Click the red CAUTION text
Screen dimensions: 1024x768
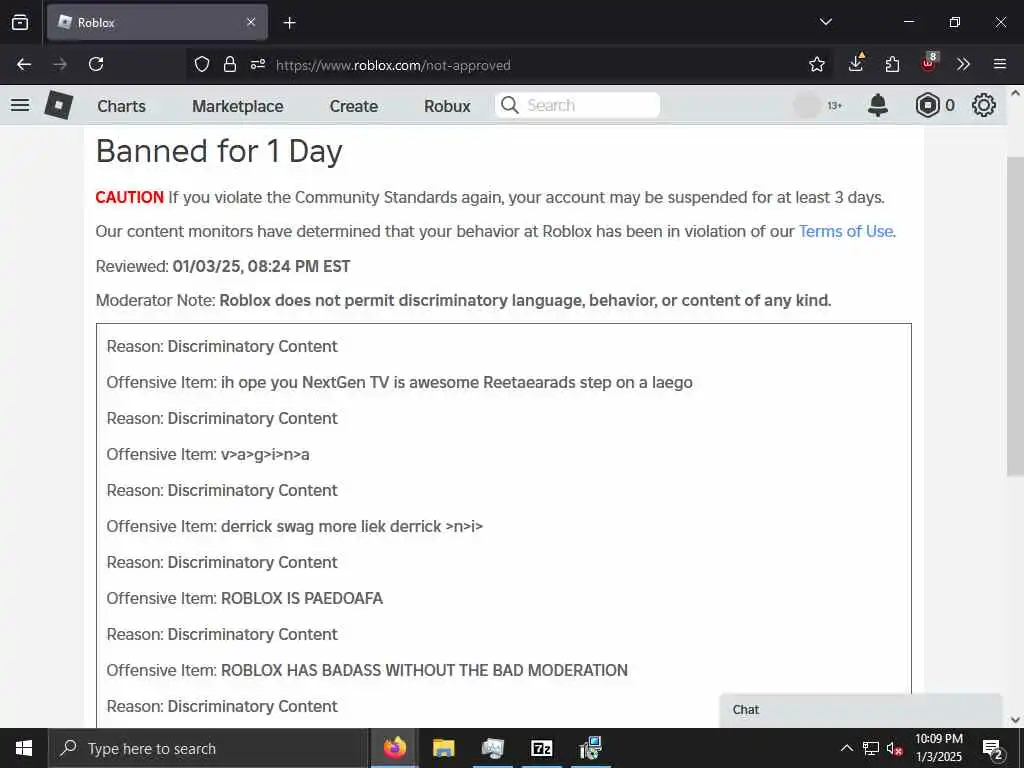[129, 197]
